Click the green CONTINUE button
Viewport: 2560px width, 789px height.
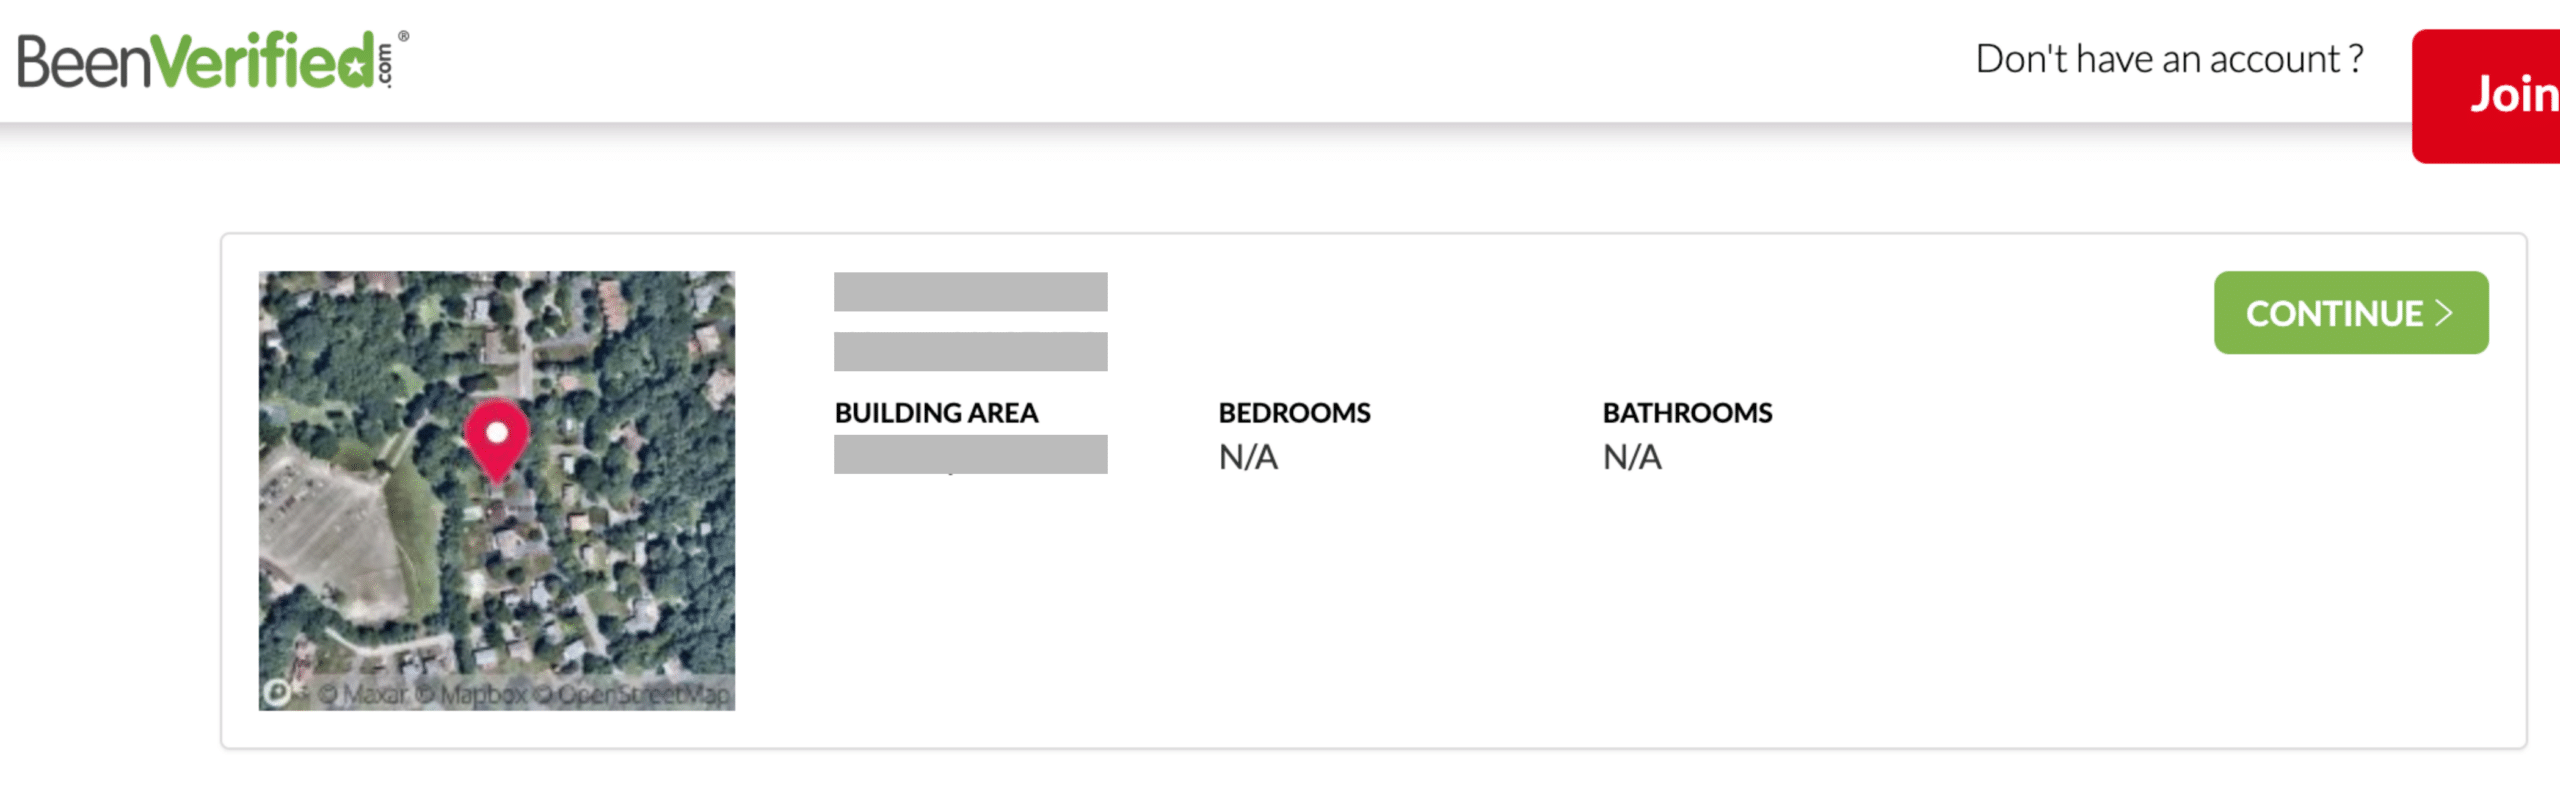pos(2351,313)
